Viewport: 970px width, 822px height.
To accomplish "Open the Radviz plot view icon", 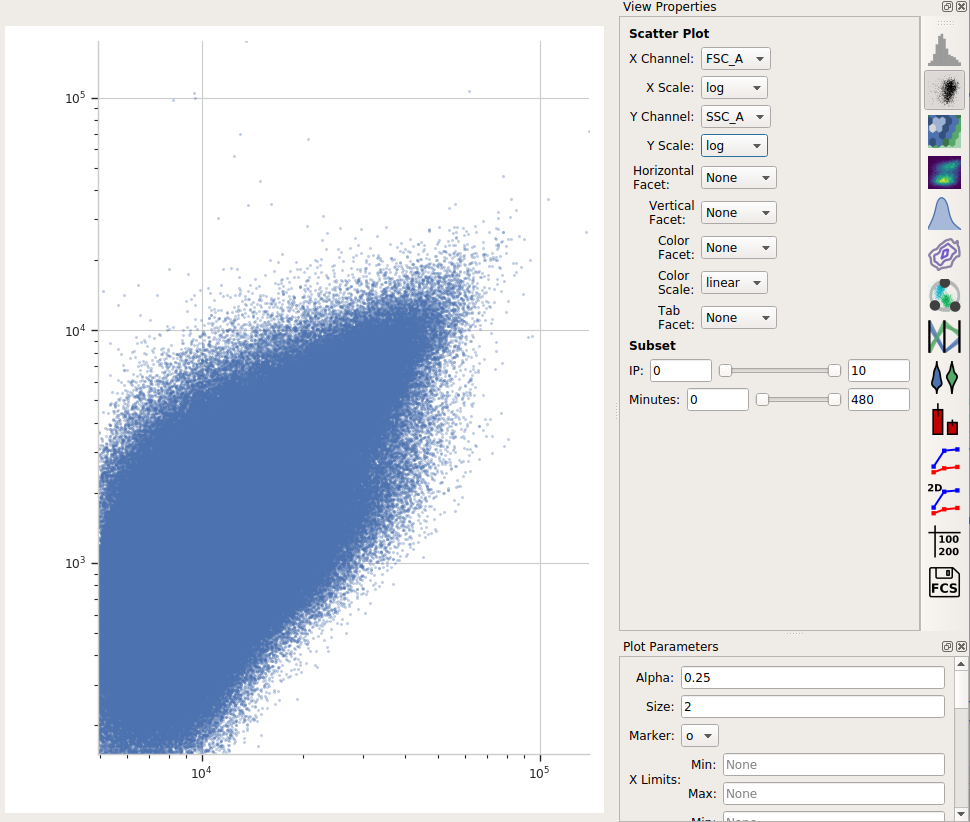I will tap(944, 295).
